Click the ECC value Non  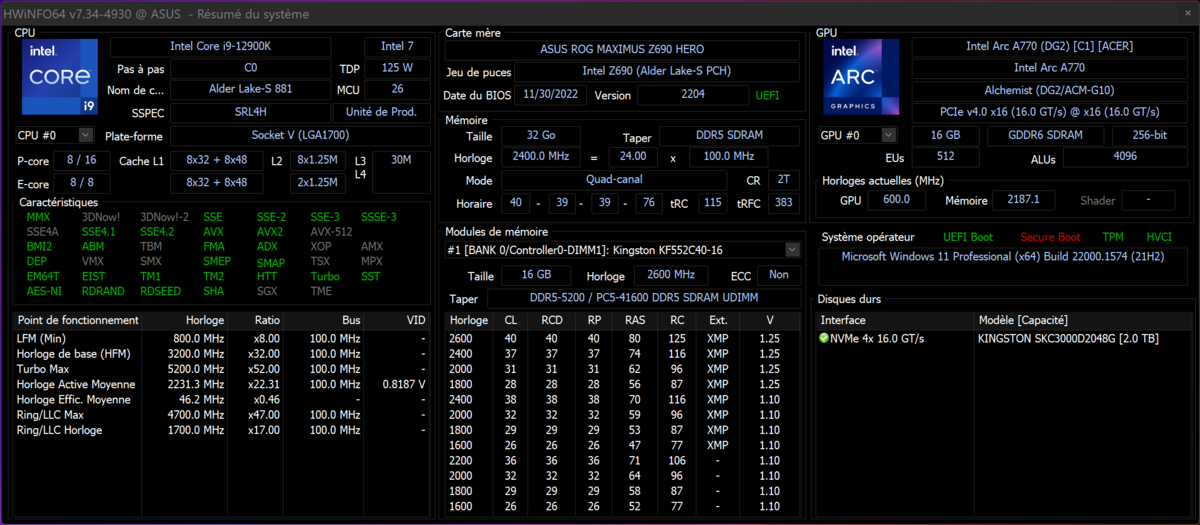point(779,275)
